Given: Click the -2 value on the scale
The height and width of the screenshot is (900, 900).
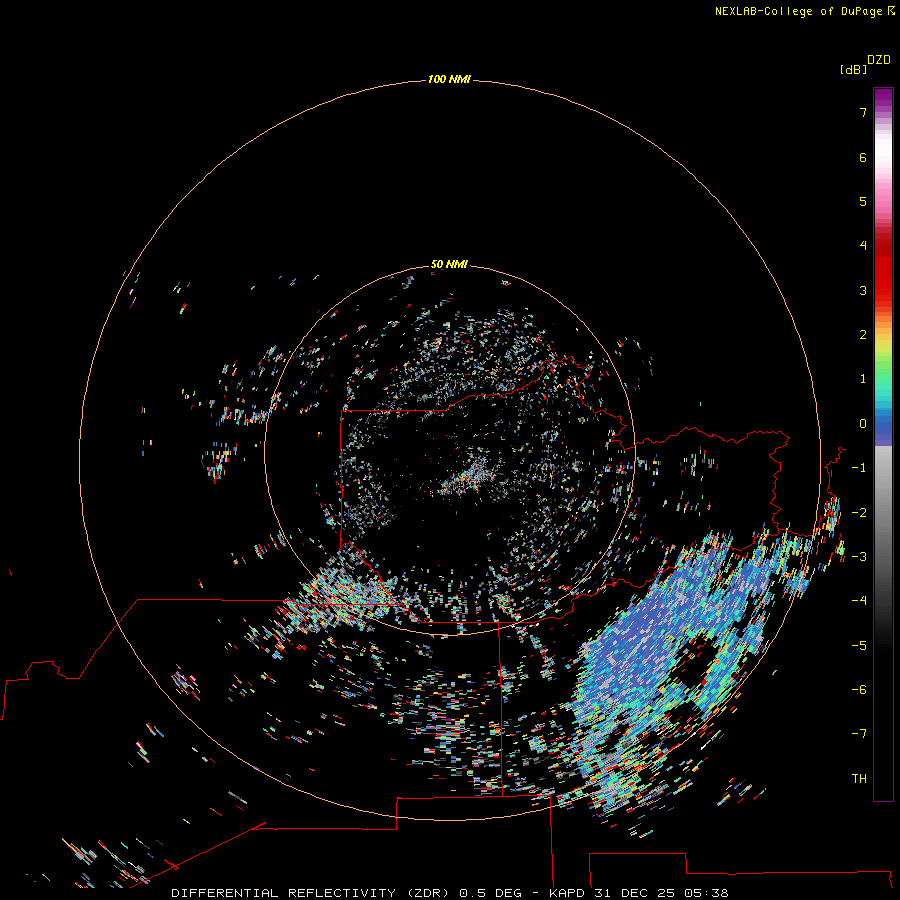Looking at the screenshot, I should [x=859, y=513].
